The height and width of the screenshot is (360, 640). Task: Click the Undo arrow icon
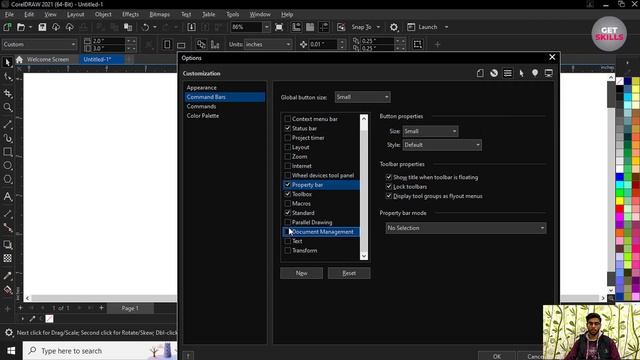(x=145, y=27)
